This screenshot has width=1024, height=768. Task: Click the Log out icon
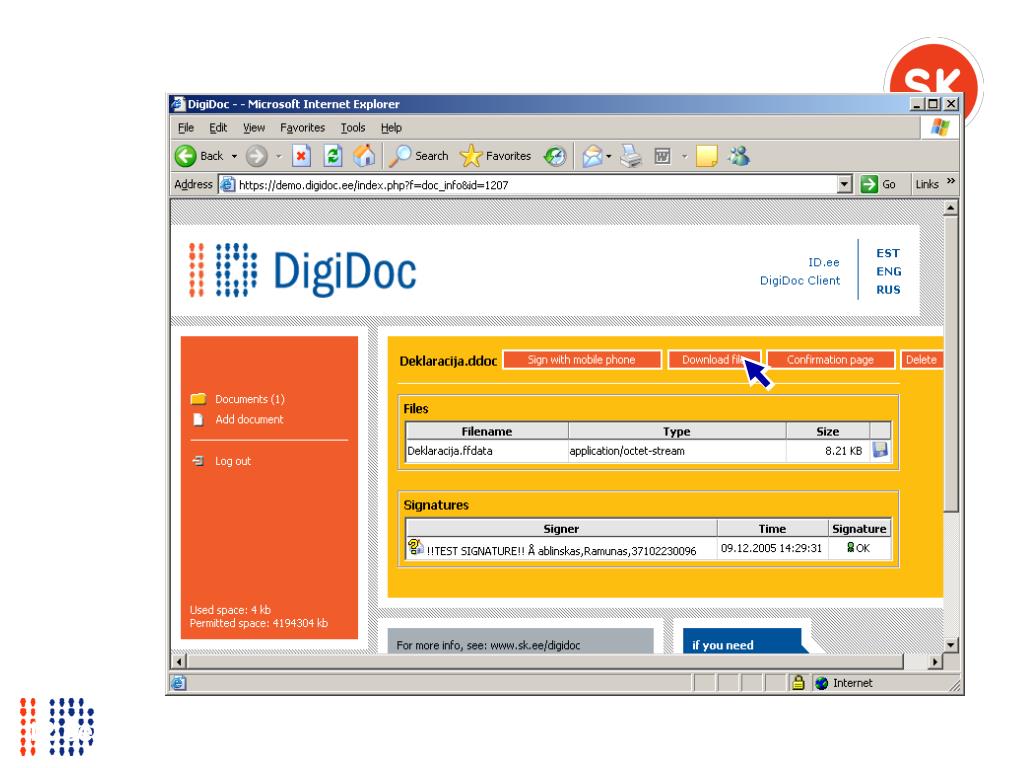[199, 461]
